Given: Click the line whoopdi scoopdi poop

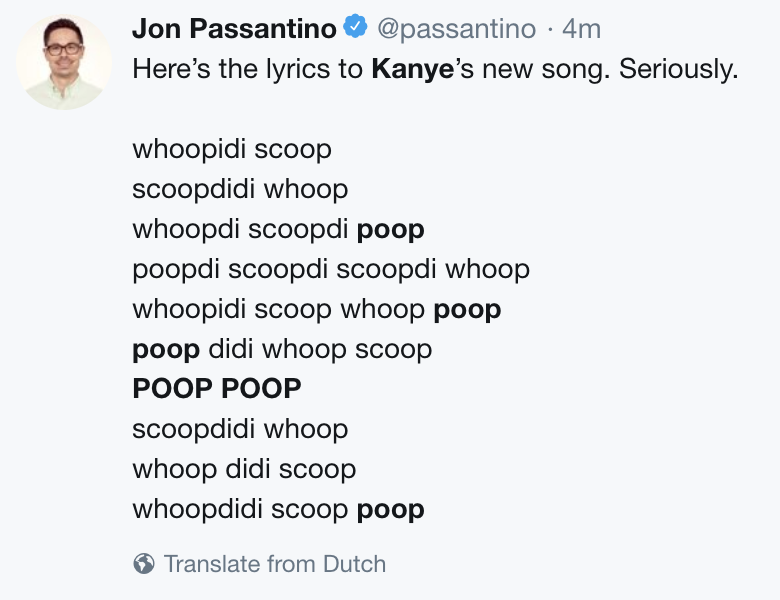Looking at the screenshot, I should [x=279, y=230].
